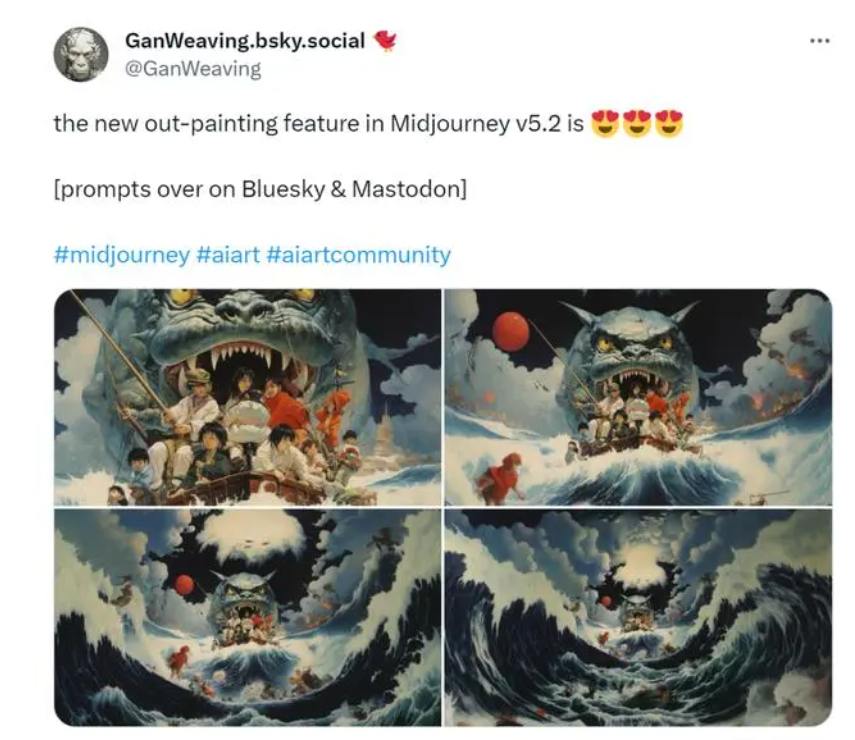Open the three-dot more options menu
The width and height of the screenshot is (855, 740).
[820, 41]
